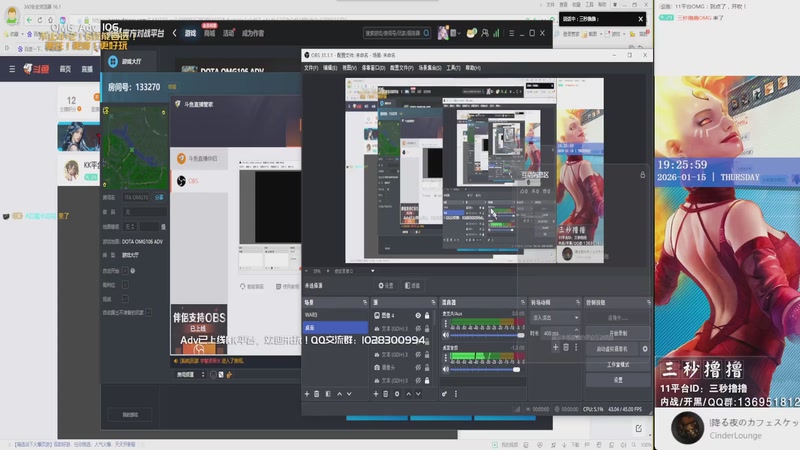The height and width of the screenshot is (450, 800).
Task: Click 分享 button beside room name
Action: click(159, 197)
